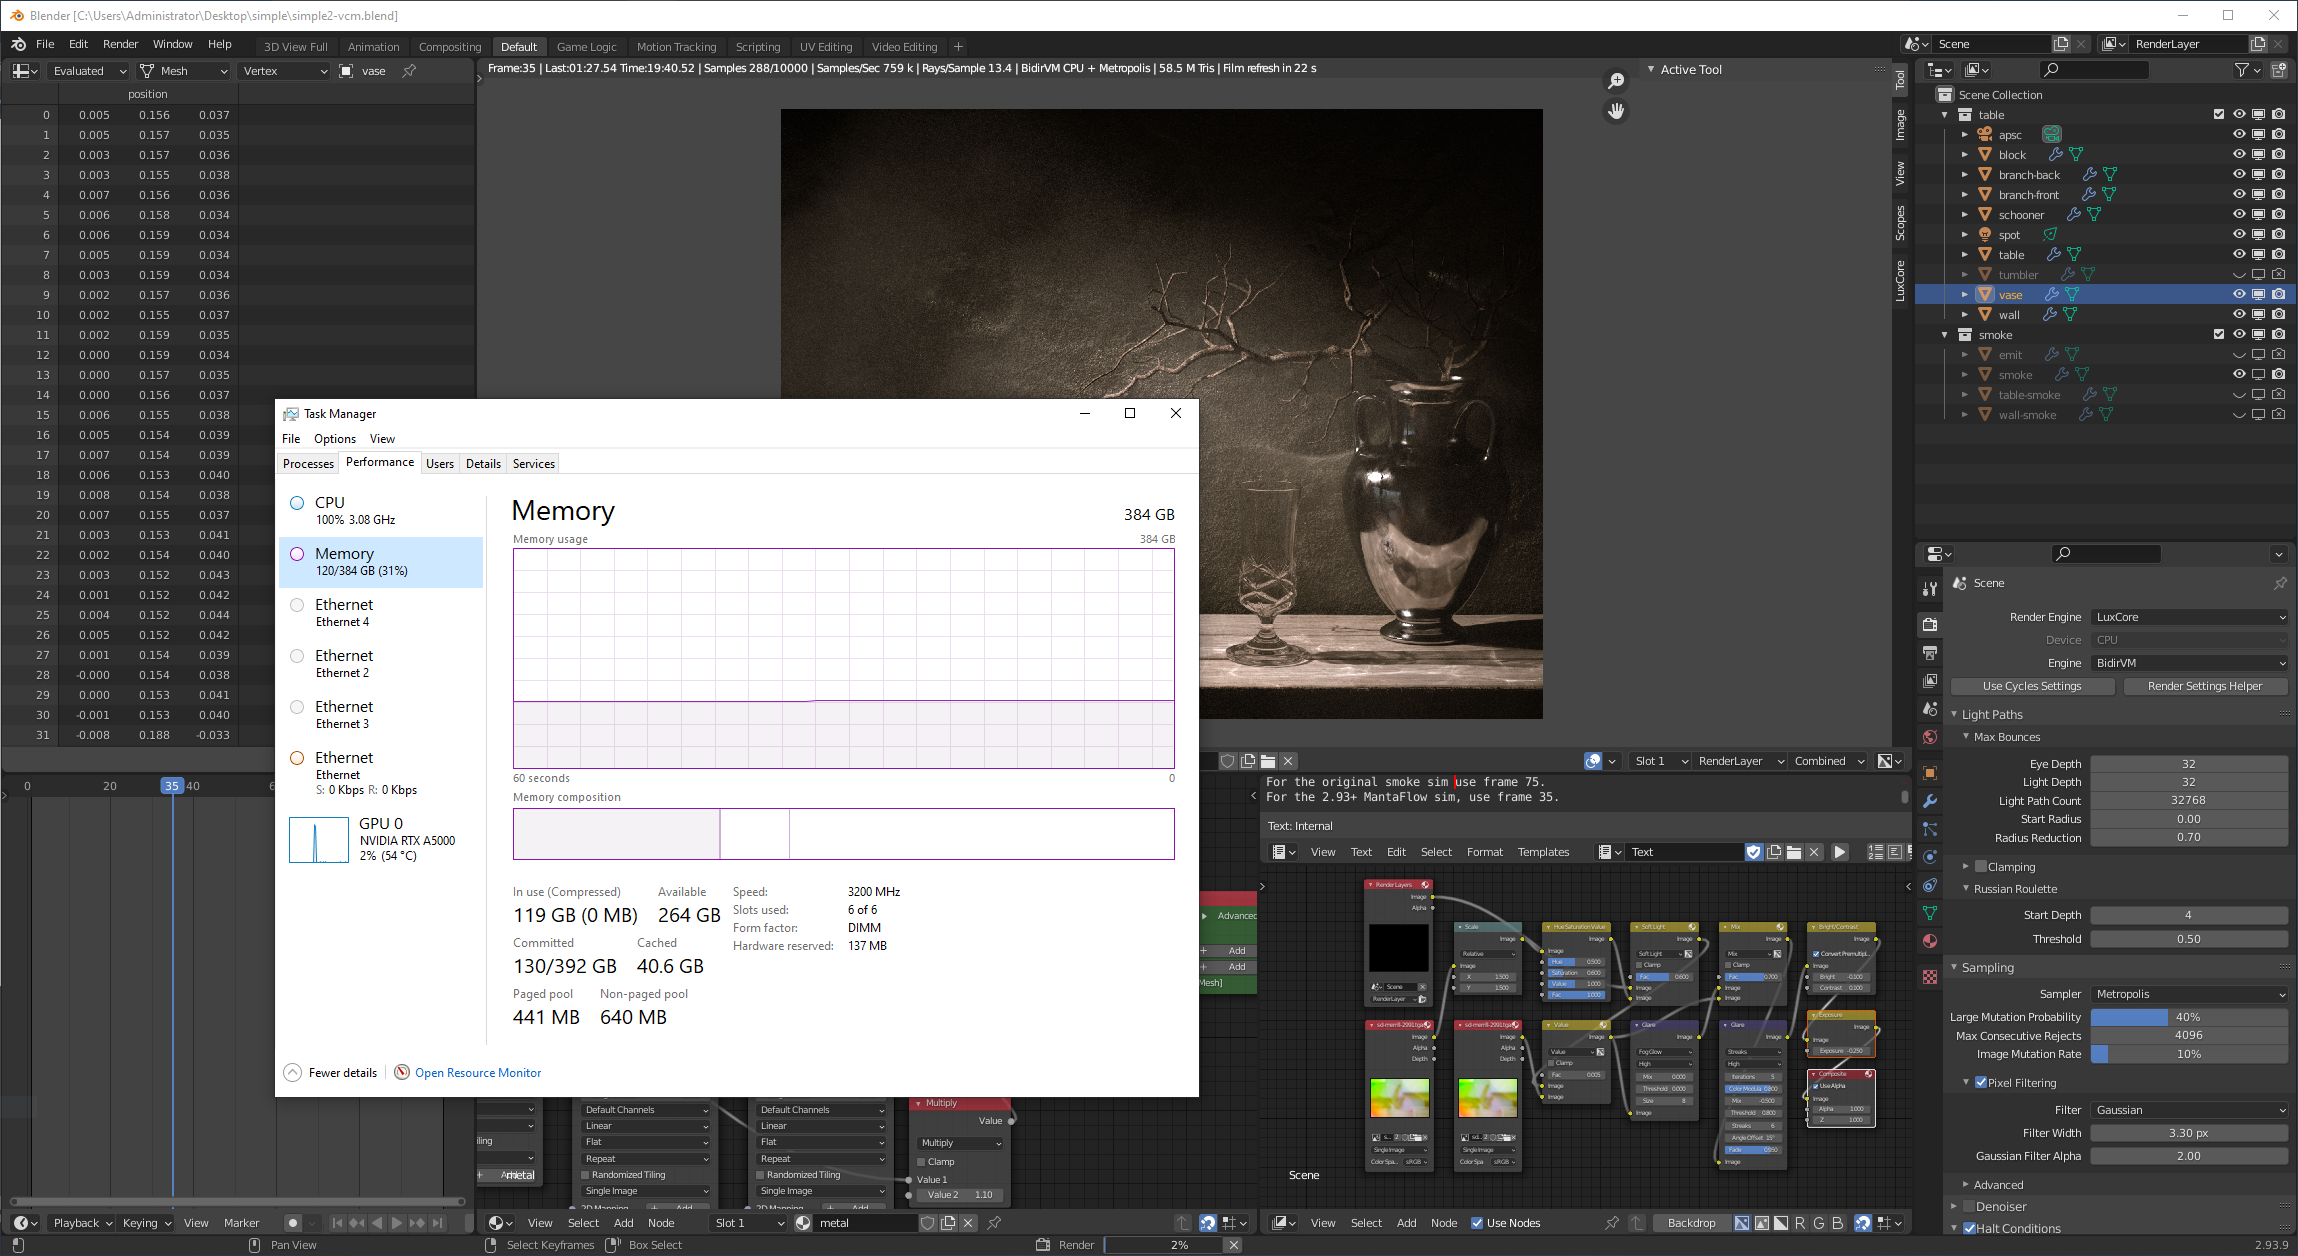2298x1256 pixels.
Task: Adjust the Large Mutation Probability slider
Action: tap(2188, 1017)
